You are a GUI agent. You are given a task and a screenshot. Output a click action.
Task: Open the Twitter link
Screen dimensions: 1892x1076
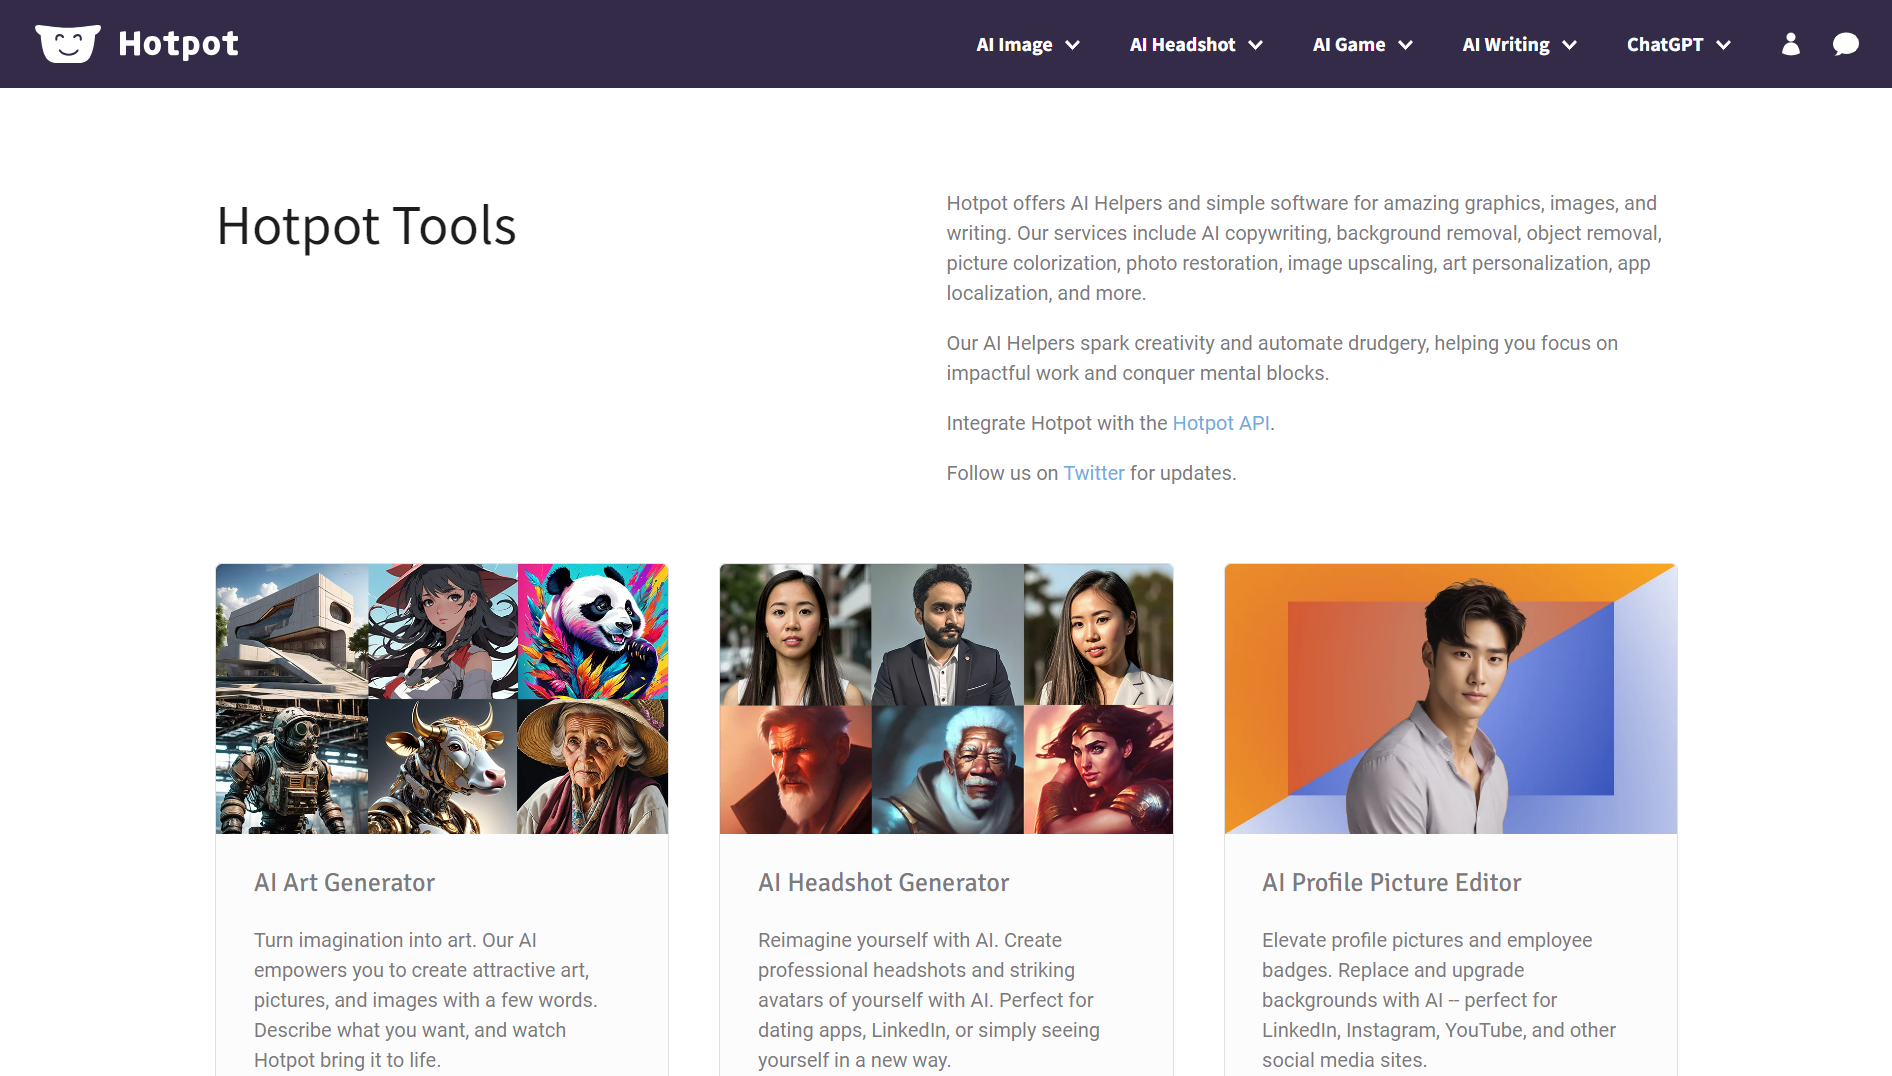click(x=1094, y=473)
